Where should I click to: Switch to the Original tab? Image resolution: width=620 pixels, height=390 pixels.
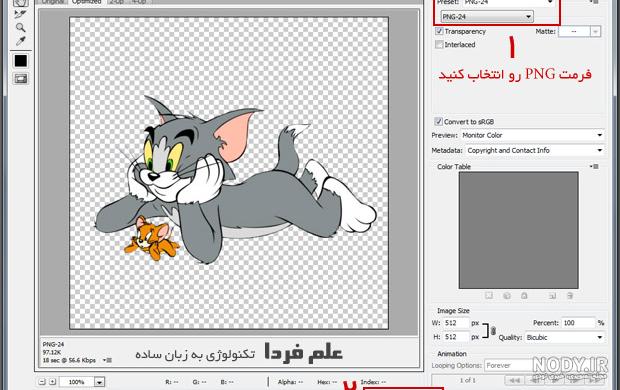tap(53, 2)
